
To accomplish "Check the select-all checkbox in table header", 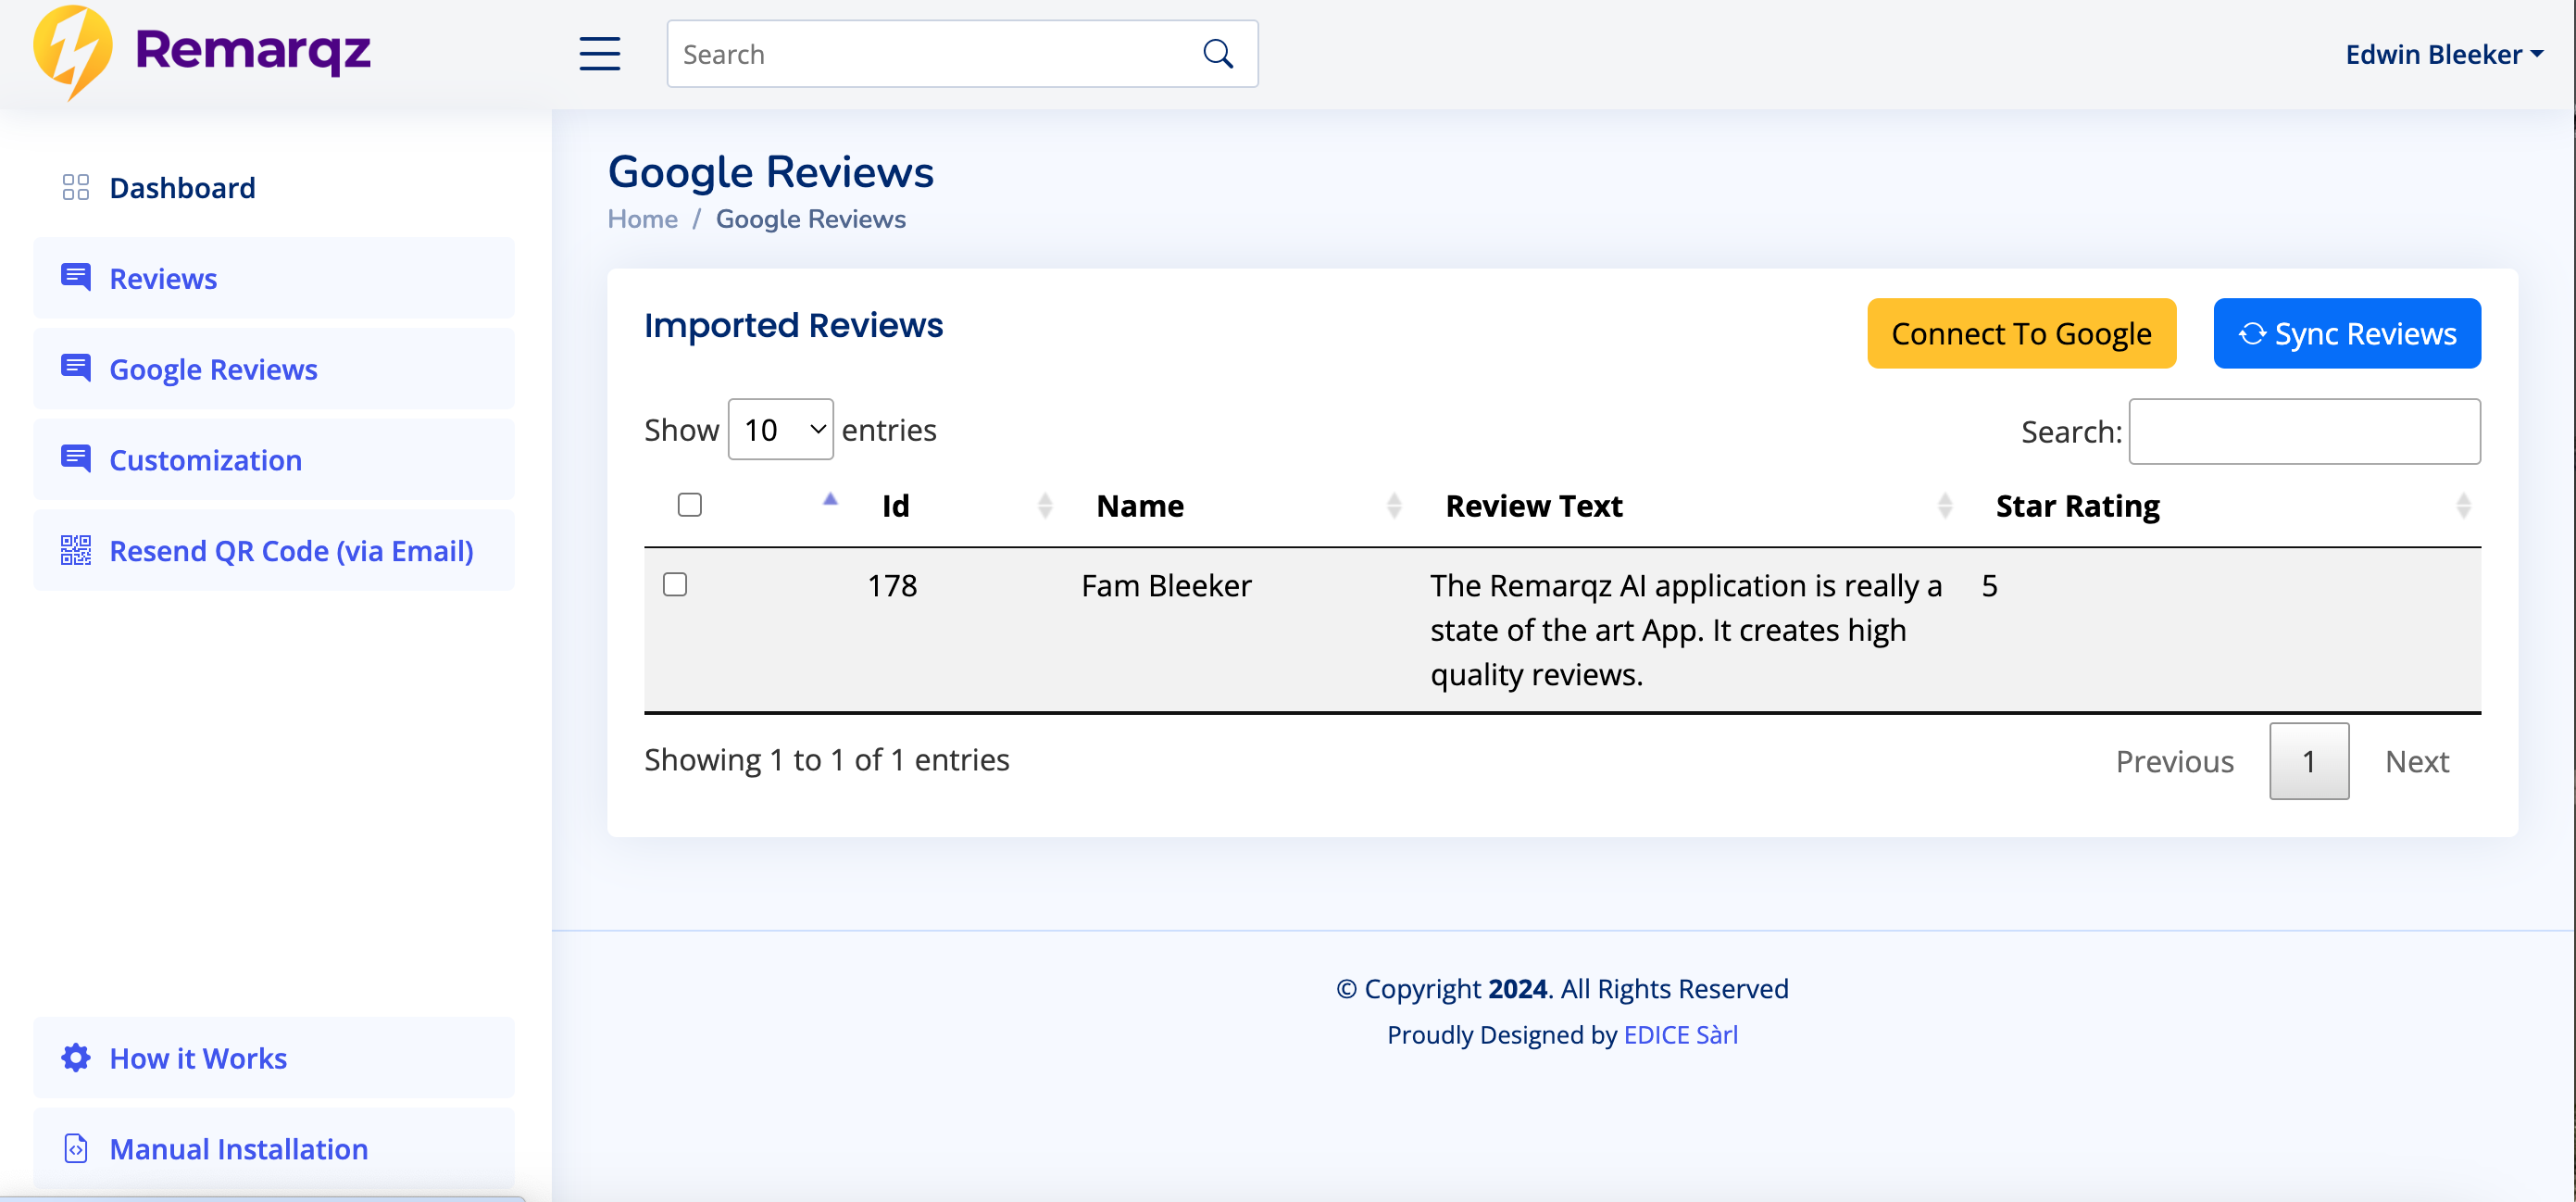I will 689,505.
